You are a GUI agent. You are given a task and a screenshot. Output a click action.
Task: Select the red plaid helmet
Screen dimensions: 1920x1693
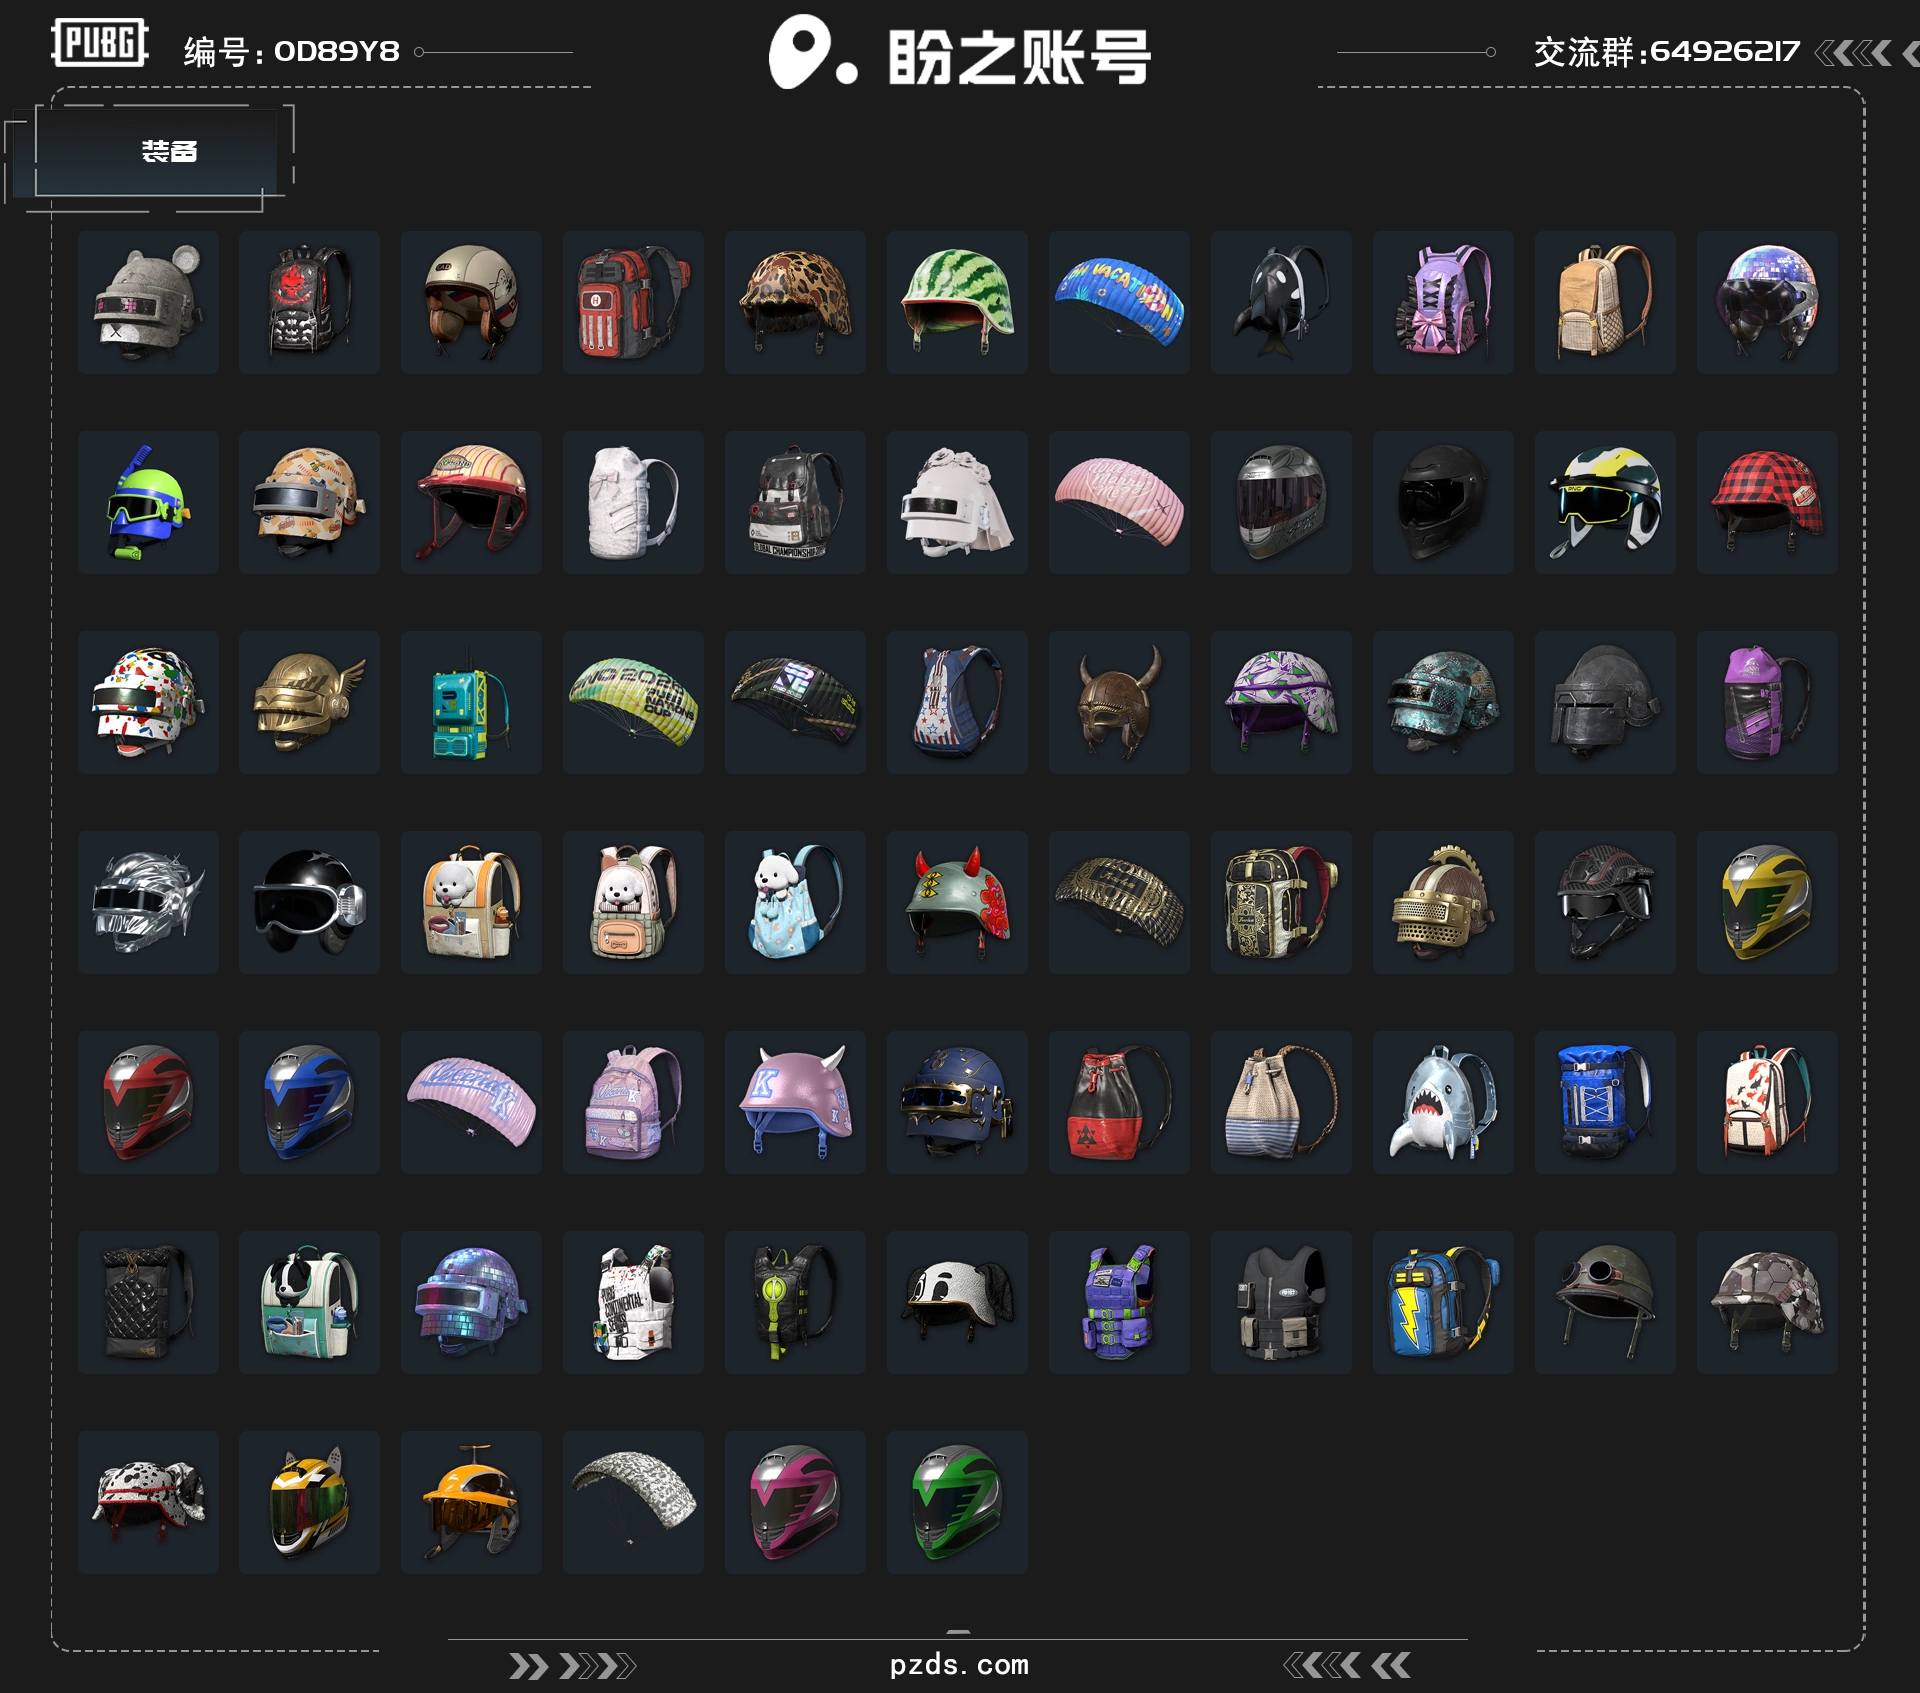1767,502
